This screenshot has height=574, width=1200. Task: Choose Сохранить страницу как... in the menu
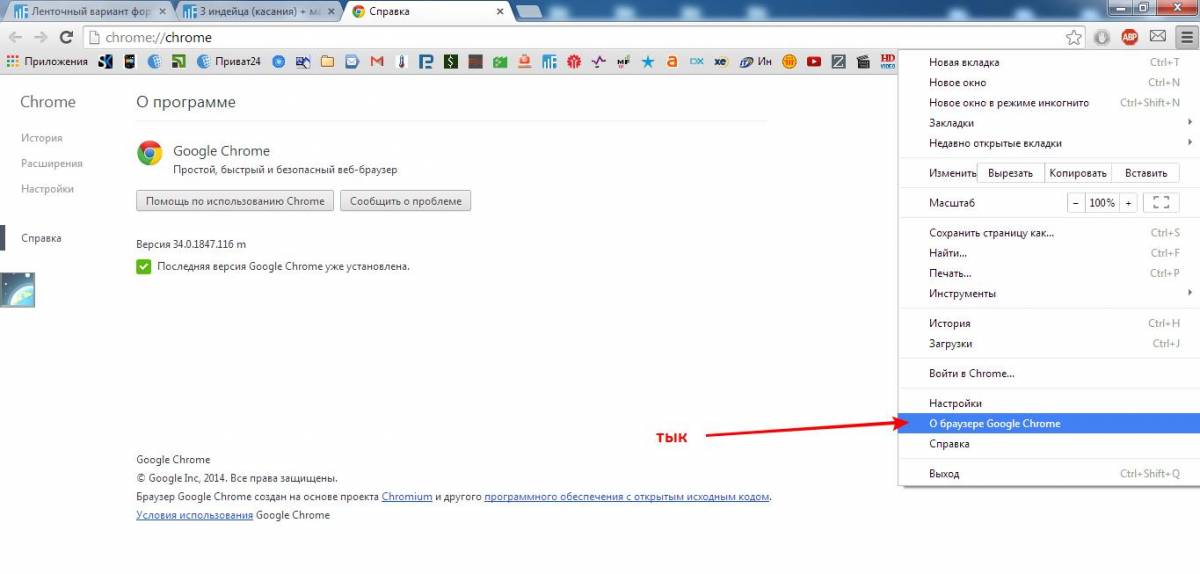point(1047,233)
